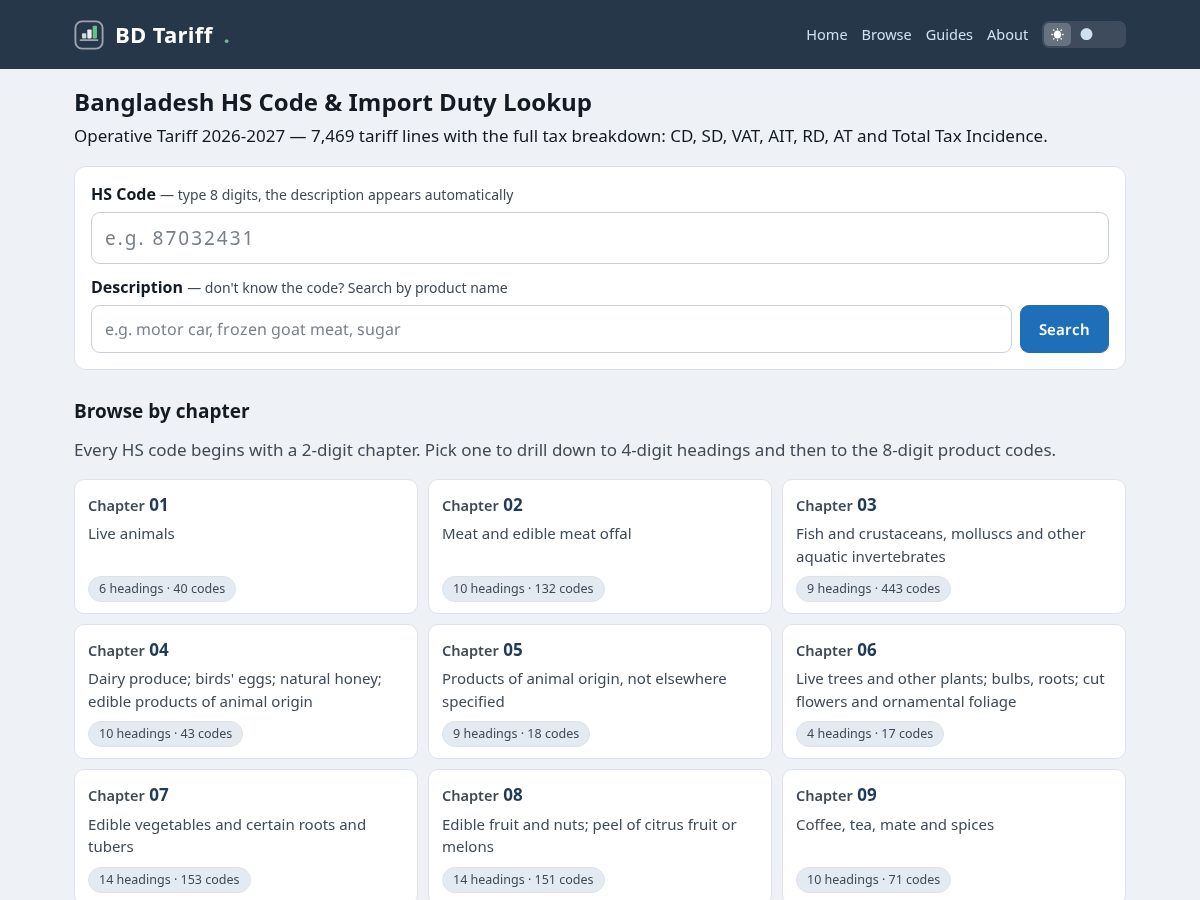Click the 'HS Code' field label
The width and height of the screenshot is (1200, 900).
click(123, 194)
